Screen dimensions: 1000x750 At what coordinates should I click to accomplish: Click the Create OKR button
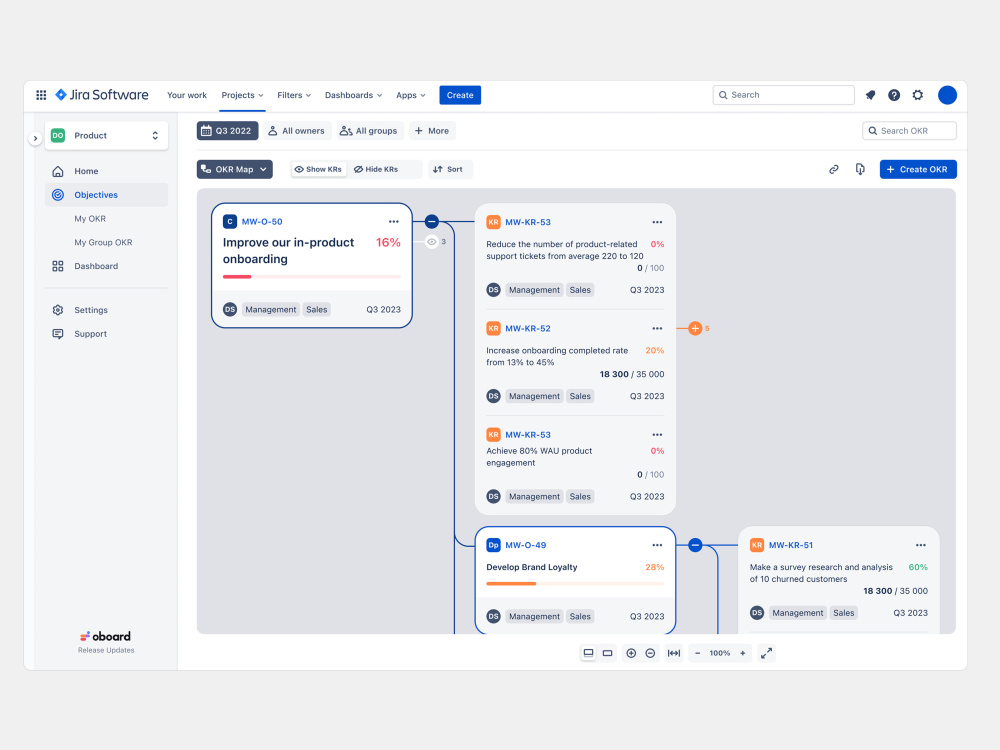[x=918, y=169]
